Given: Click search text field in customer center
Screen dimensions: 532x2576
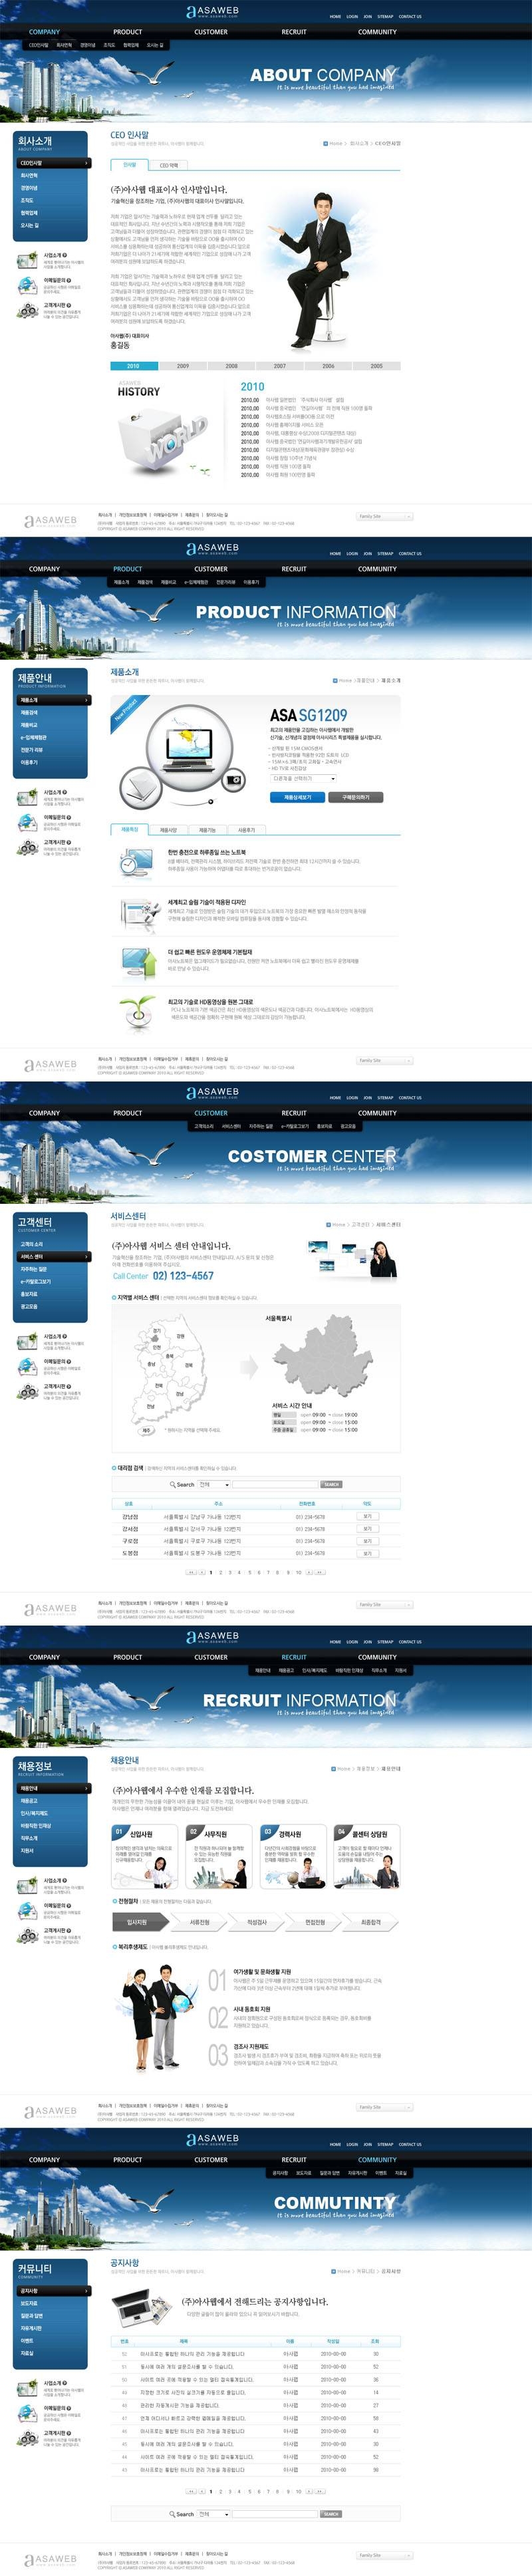Looking at the screenshot, I should [275, 1484].
